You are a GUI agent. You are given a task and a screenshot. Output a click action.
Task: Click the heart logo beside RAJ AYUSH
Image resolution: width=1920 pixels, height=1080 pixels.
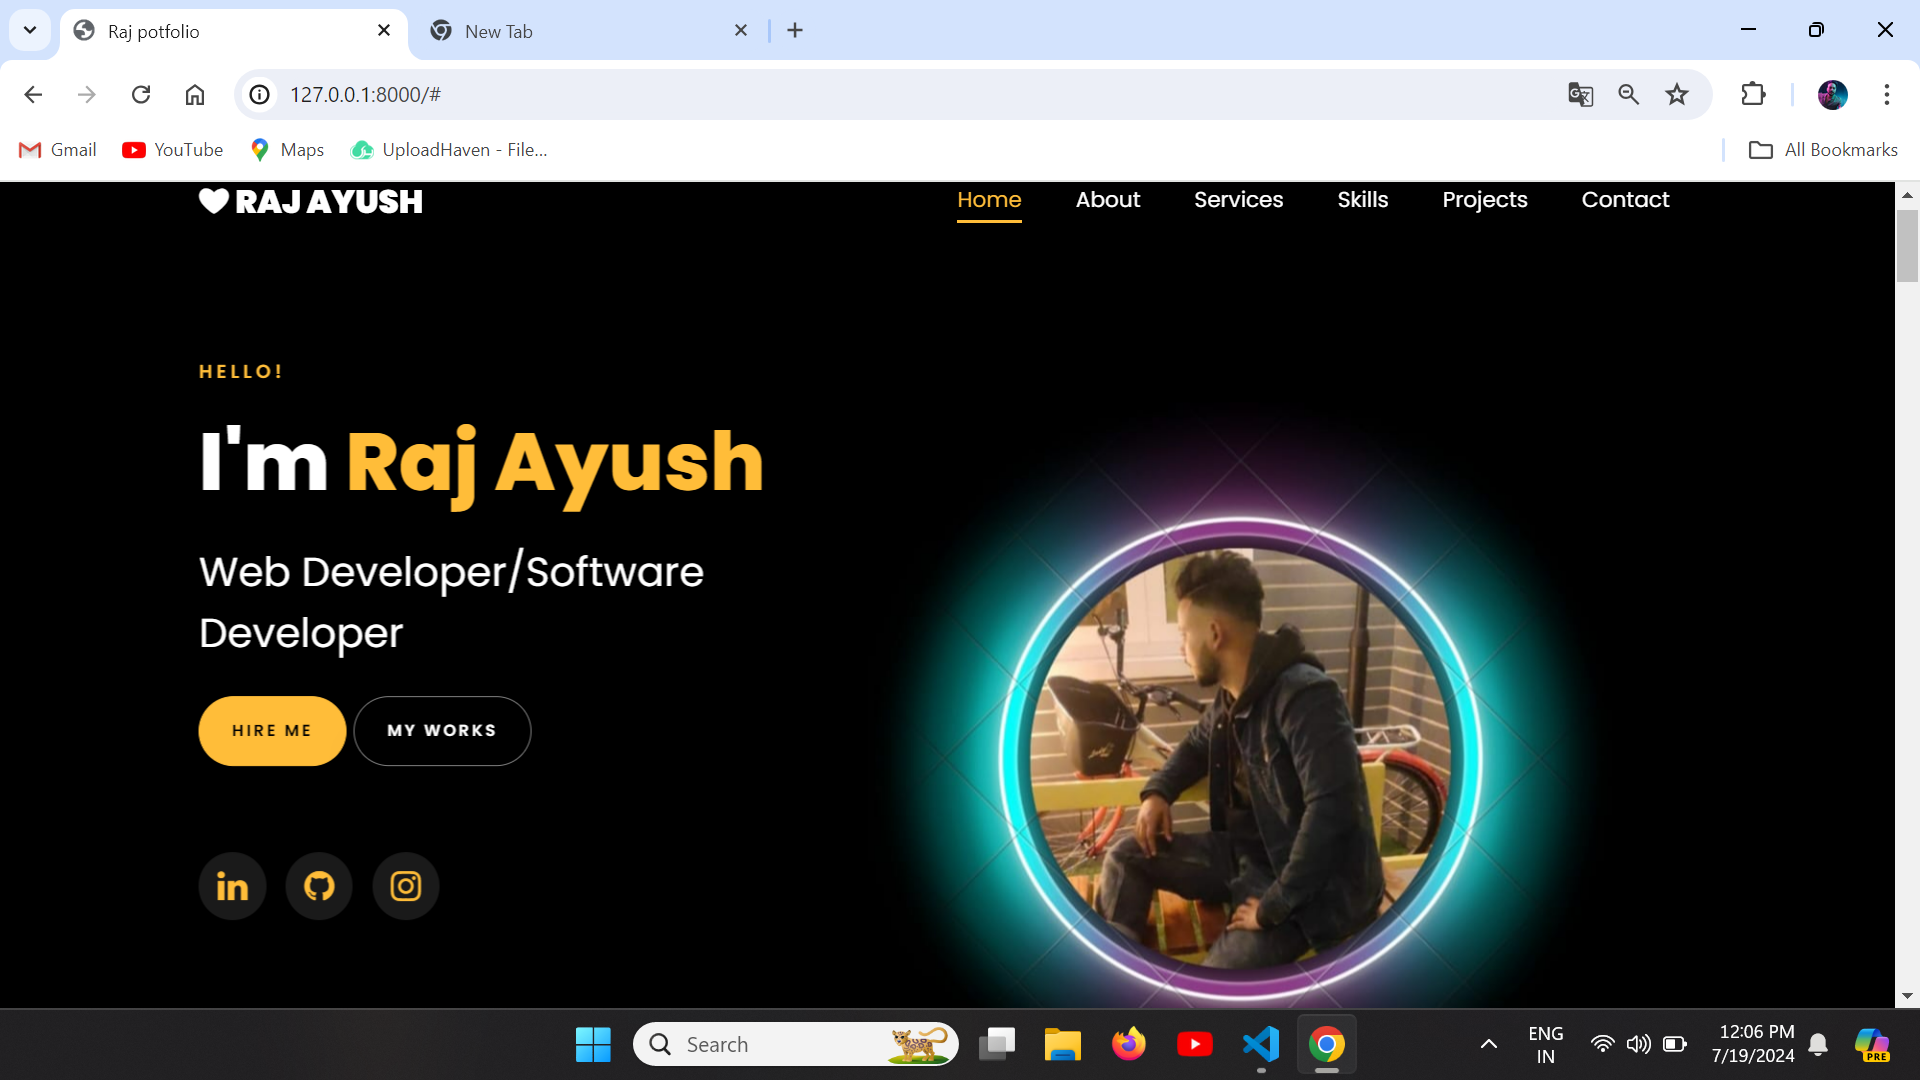pyautogui.click(x=214, y=201)
